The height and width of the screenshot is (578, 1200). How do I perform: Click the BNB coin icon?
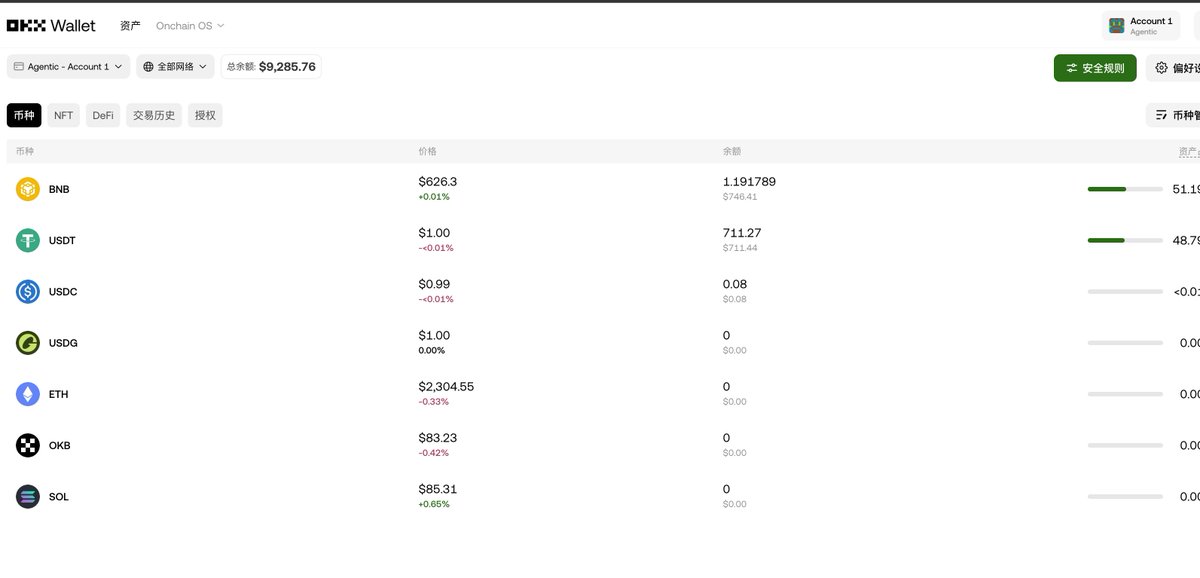coord(28,189)
